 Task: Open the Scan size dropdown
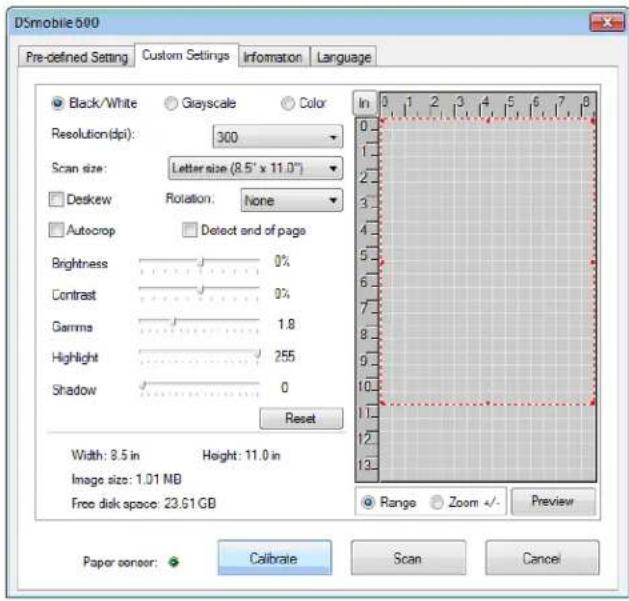pyautogui.click(x=255, y=168)
